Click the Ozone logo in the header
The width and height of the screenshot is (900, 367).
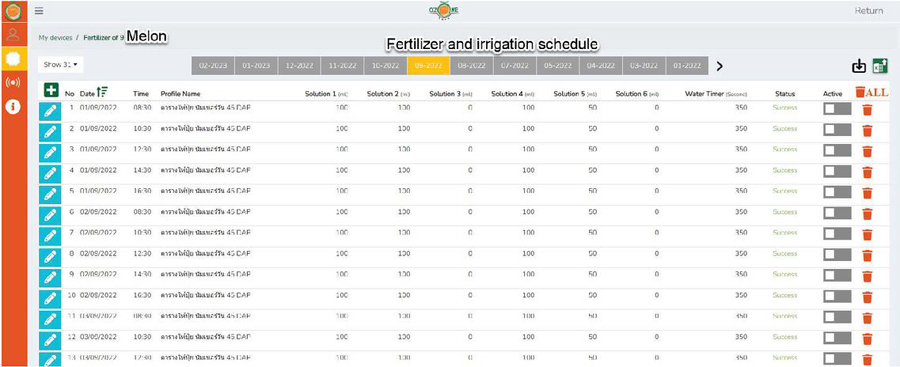(443, 11)
